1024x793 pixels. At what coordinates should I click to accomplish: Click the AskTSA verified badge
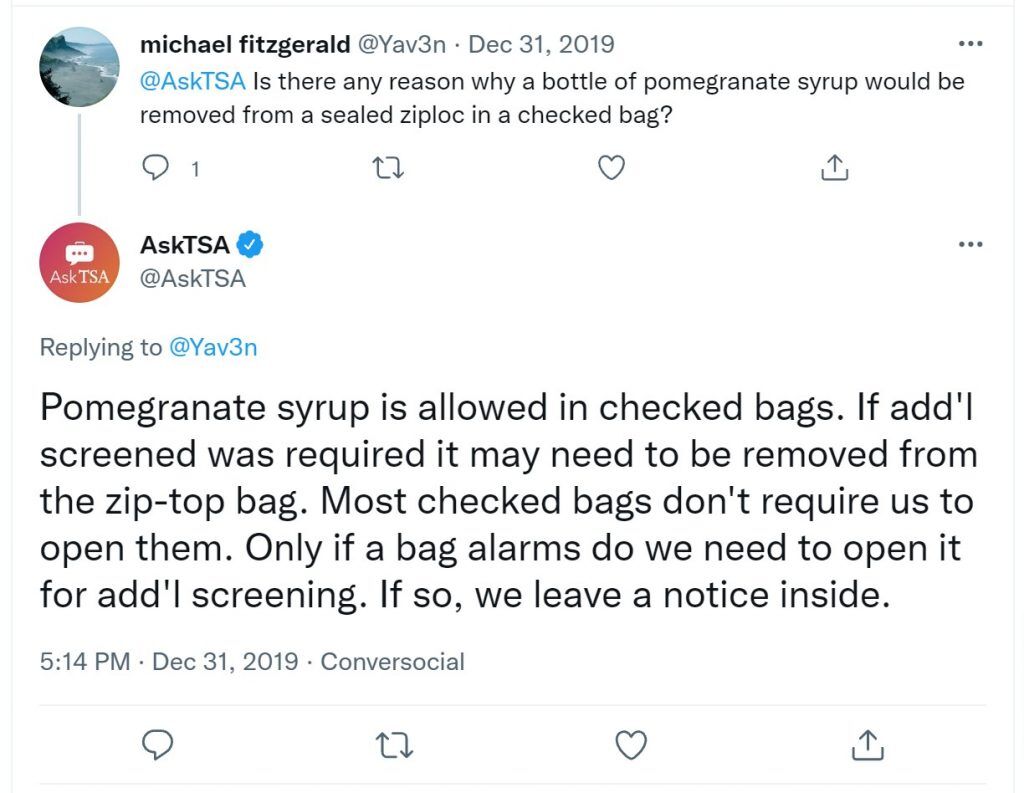click(x=249, y=245)
